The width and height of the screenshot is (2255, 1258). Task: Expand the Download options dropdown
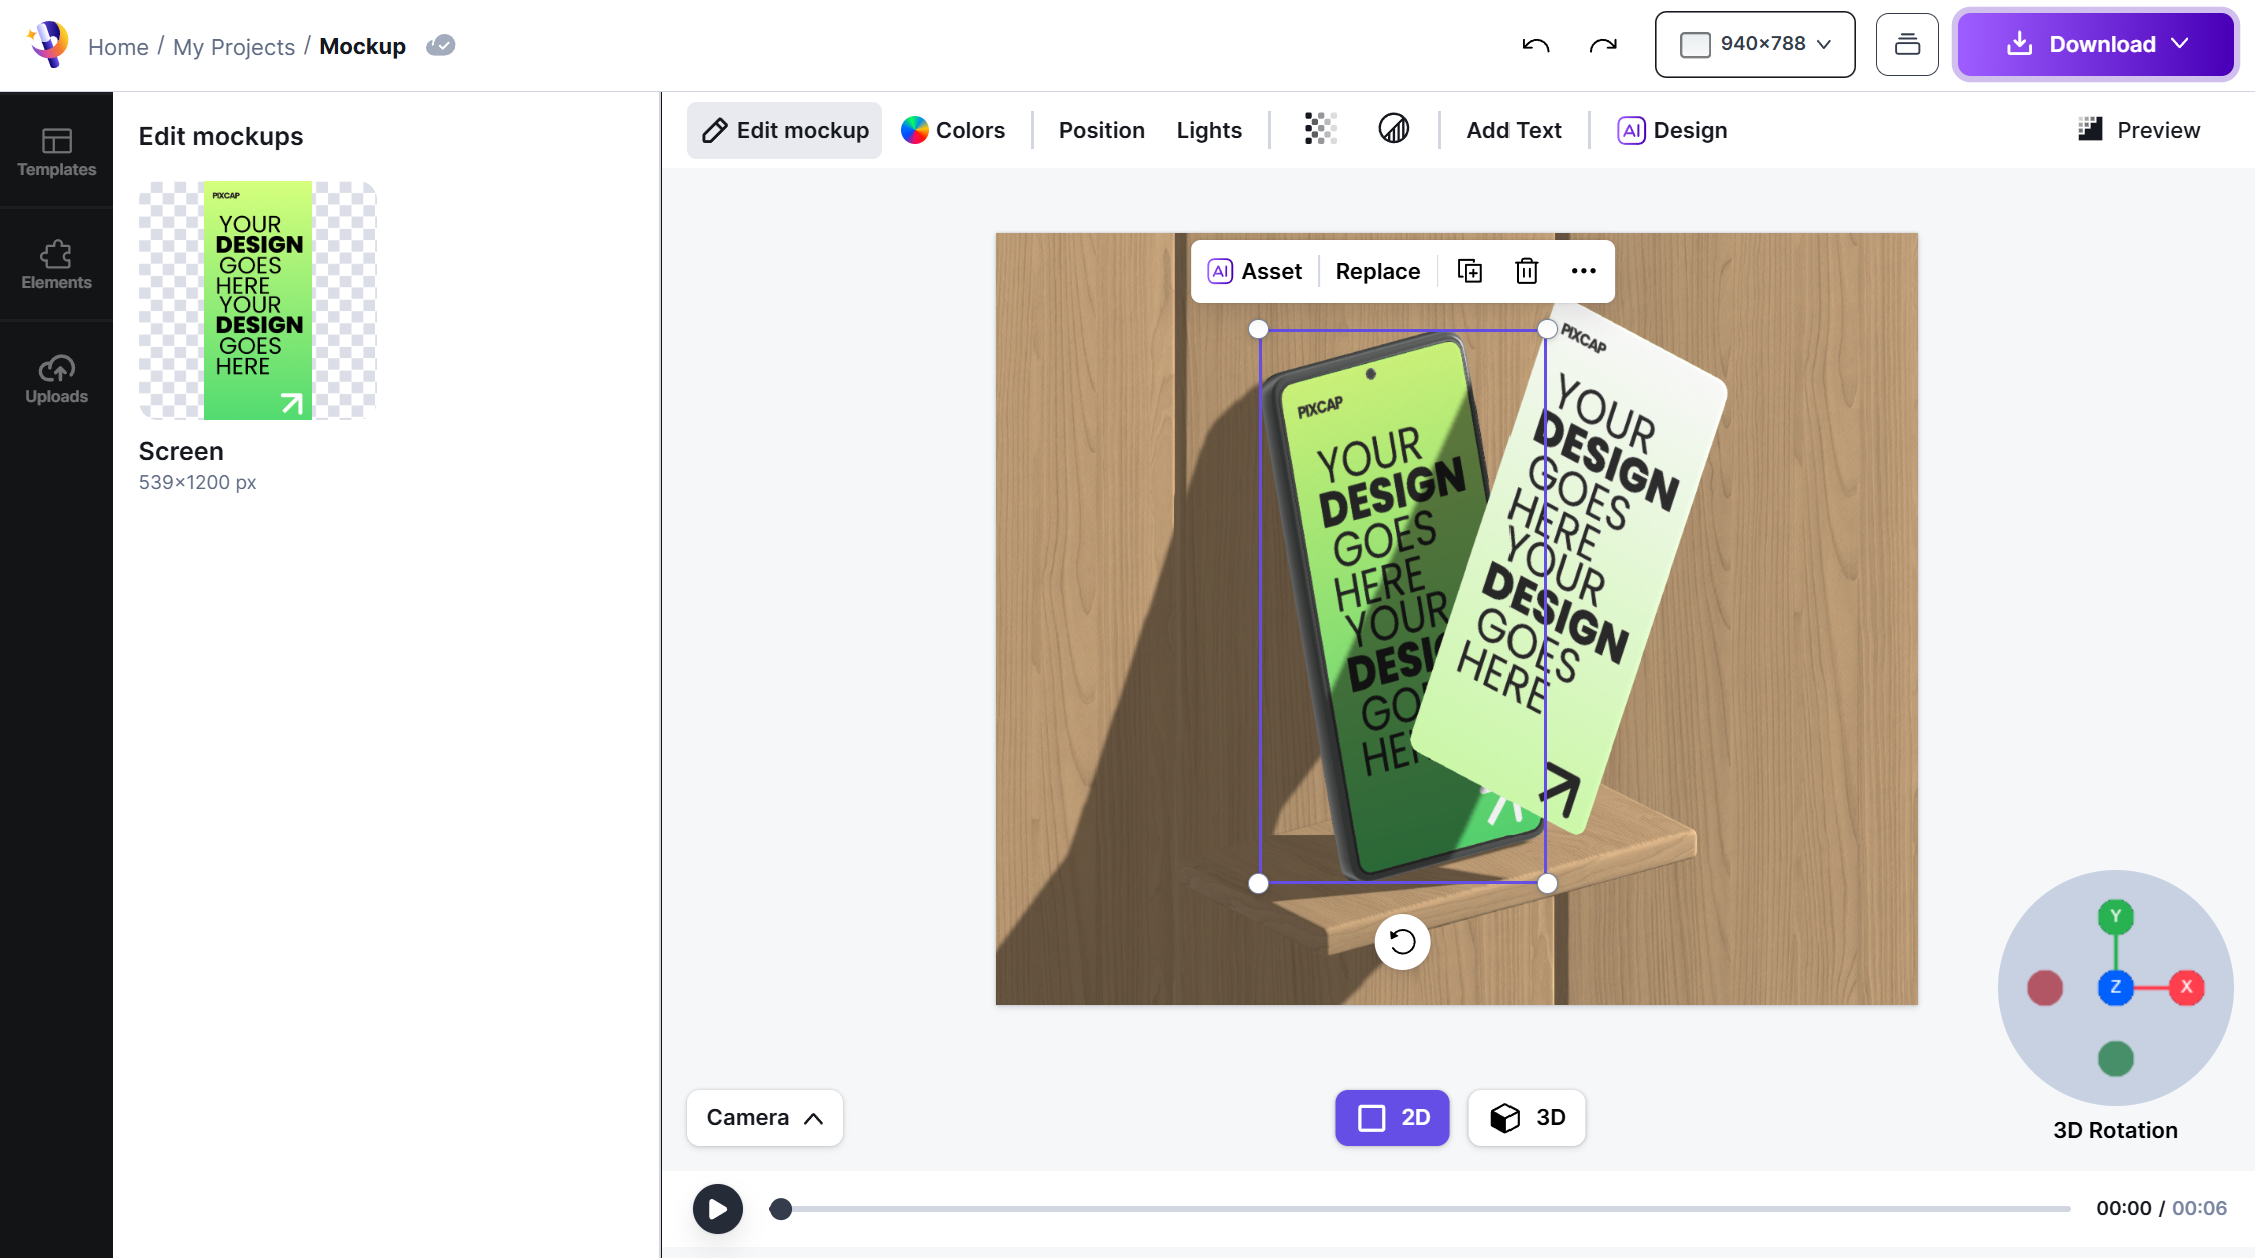(x=2180, y=45)
